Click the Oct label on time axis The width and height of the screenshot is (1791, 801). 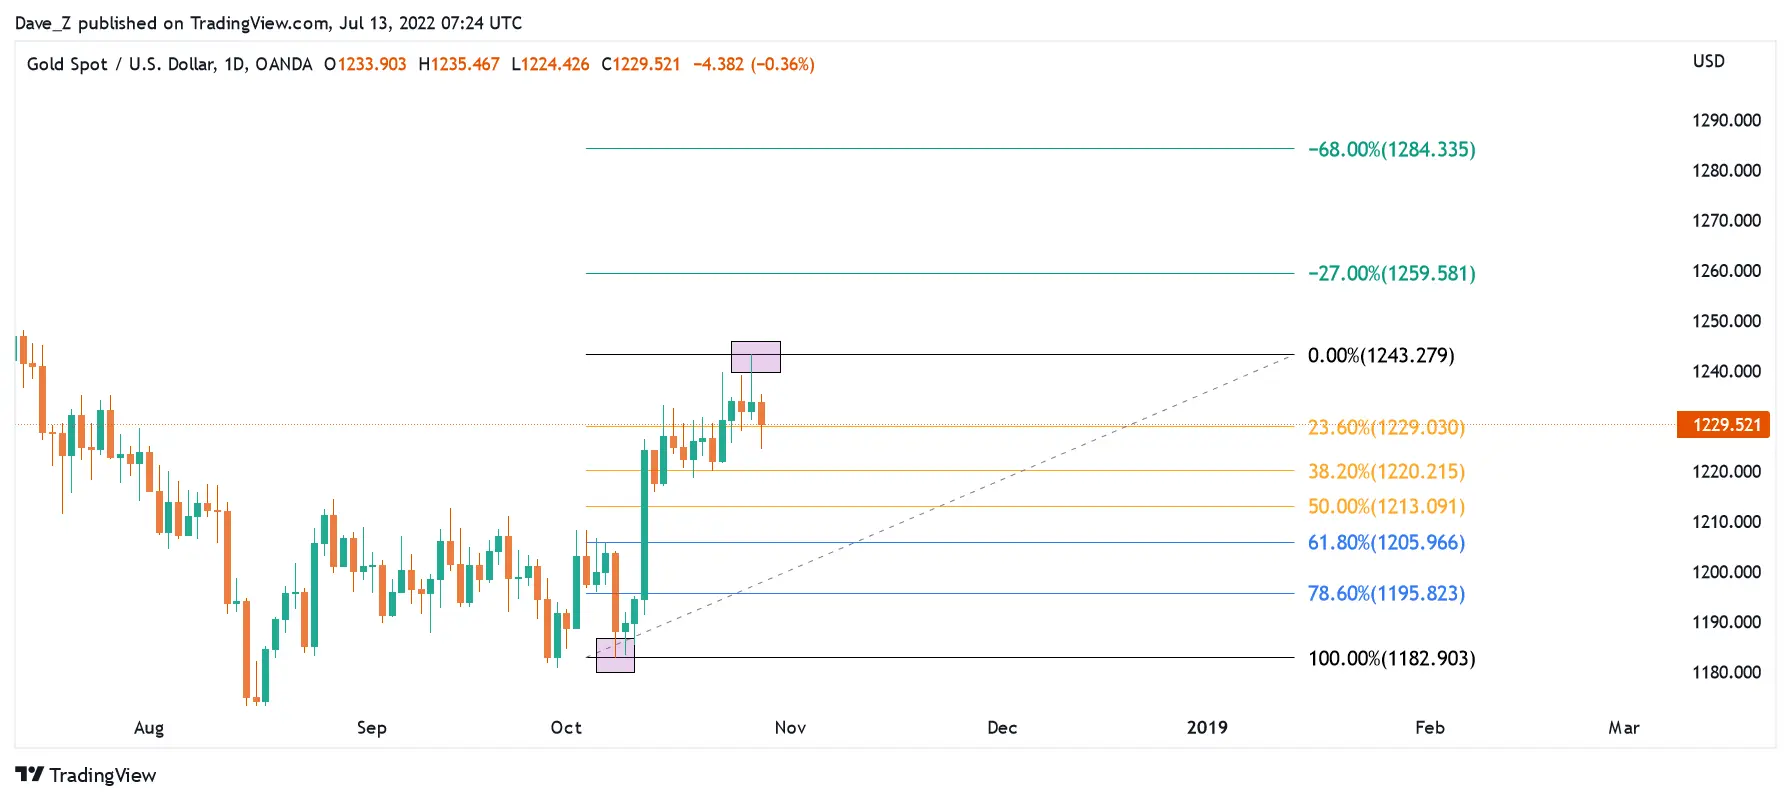pyautogui.click(x=566, y=728)
